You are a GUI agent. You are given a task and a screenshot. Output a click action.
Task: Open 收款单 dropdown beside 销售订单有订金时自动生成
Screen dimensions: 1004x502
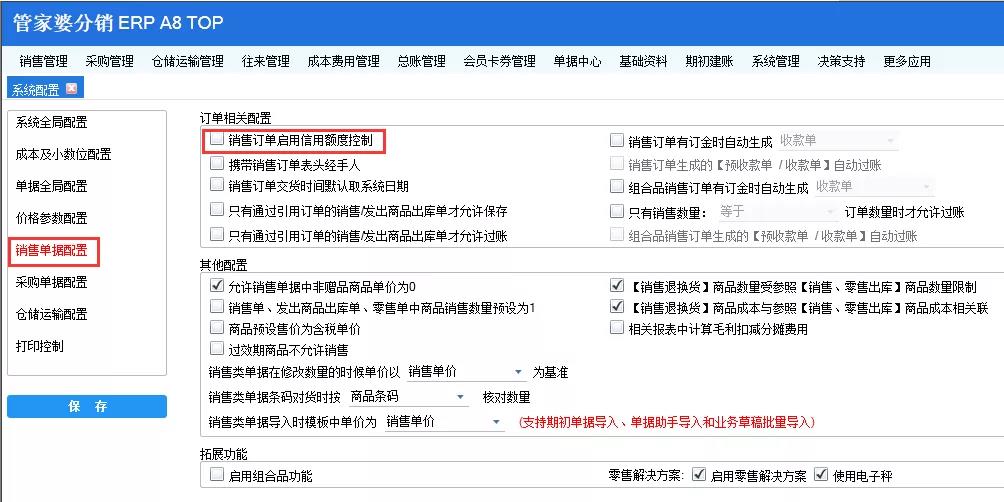[x=838, y=140]
